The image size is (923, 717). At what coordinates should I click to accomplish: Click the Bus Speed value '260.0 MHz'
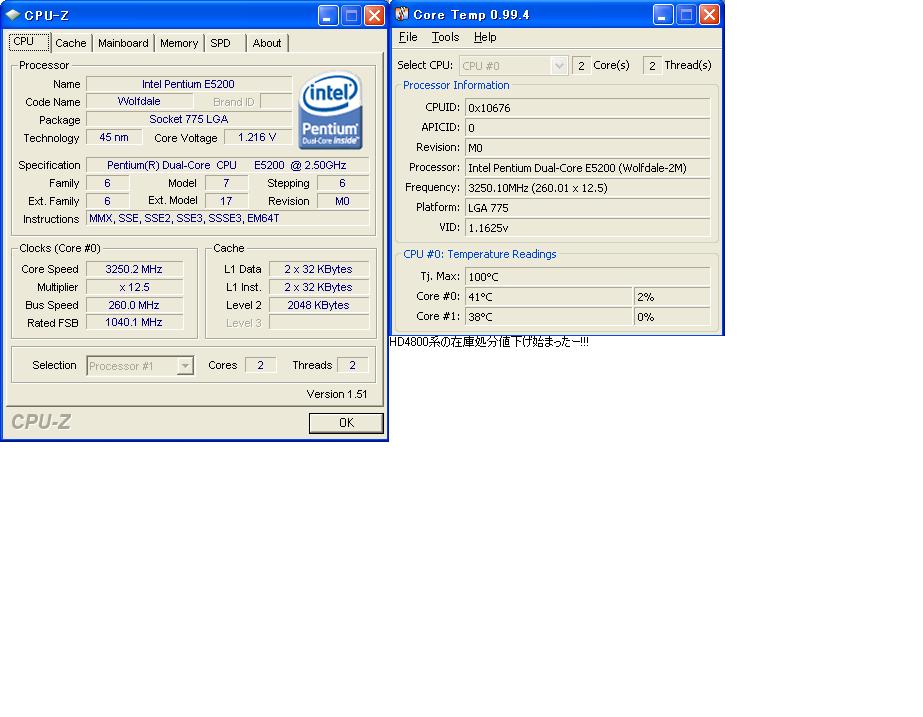click(134, 305)
